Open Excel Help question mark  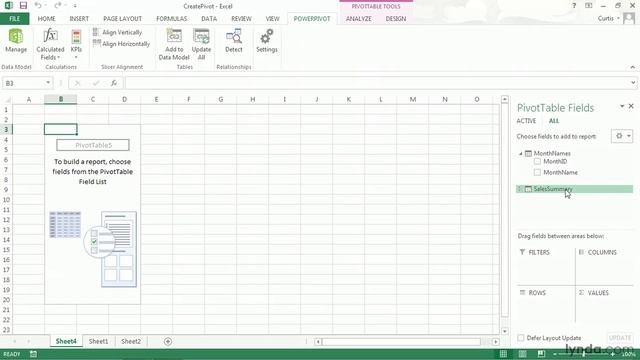coord(574,6)
